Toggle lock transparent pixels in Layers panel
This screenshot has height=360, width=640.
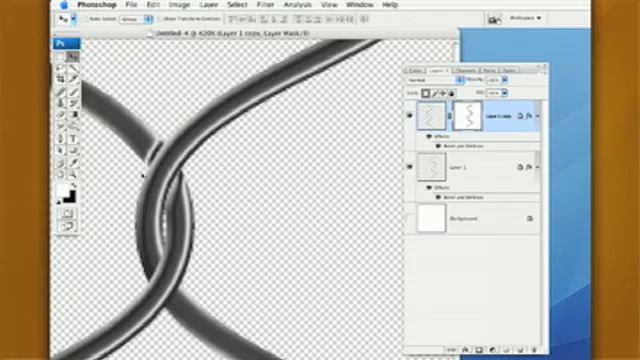pos(426,93)
